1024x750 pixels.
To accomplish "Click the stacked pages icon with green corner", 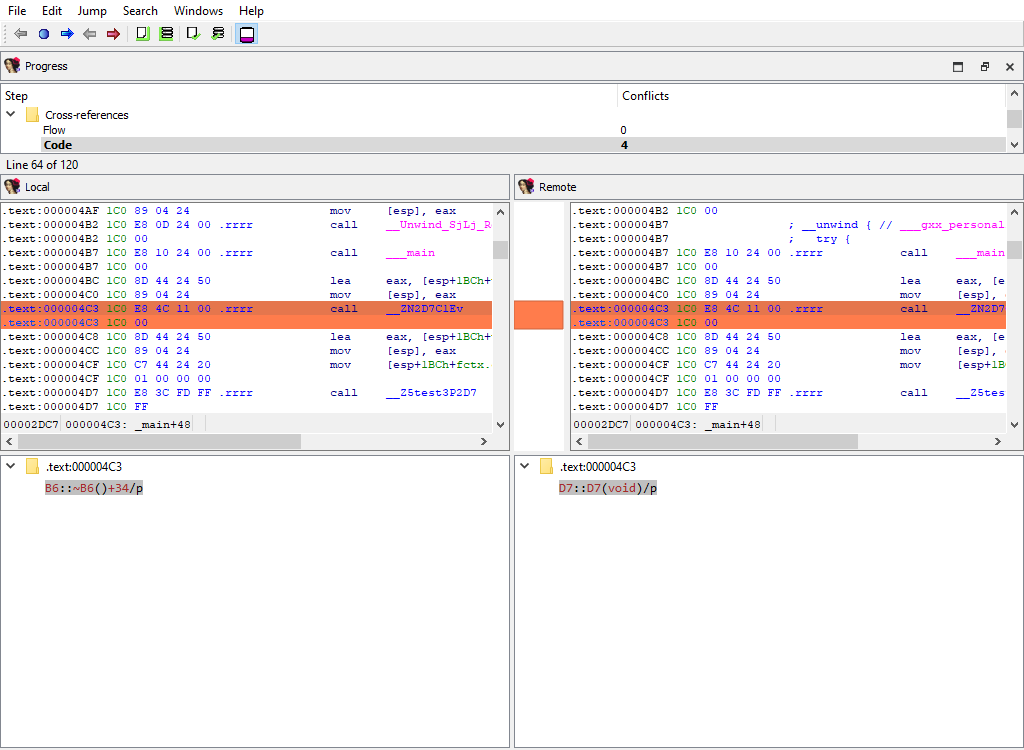I will point(166,34).
